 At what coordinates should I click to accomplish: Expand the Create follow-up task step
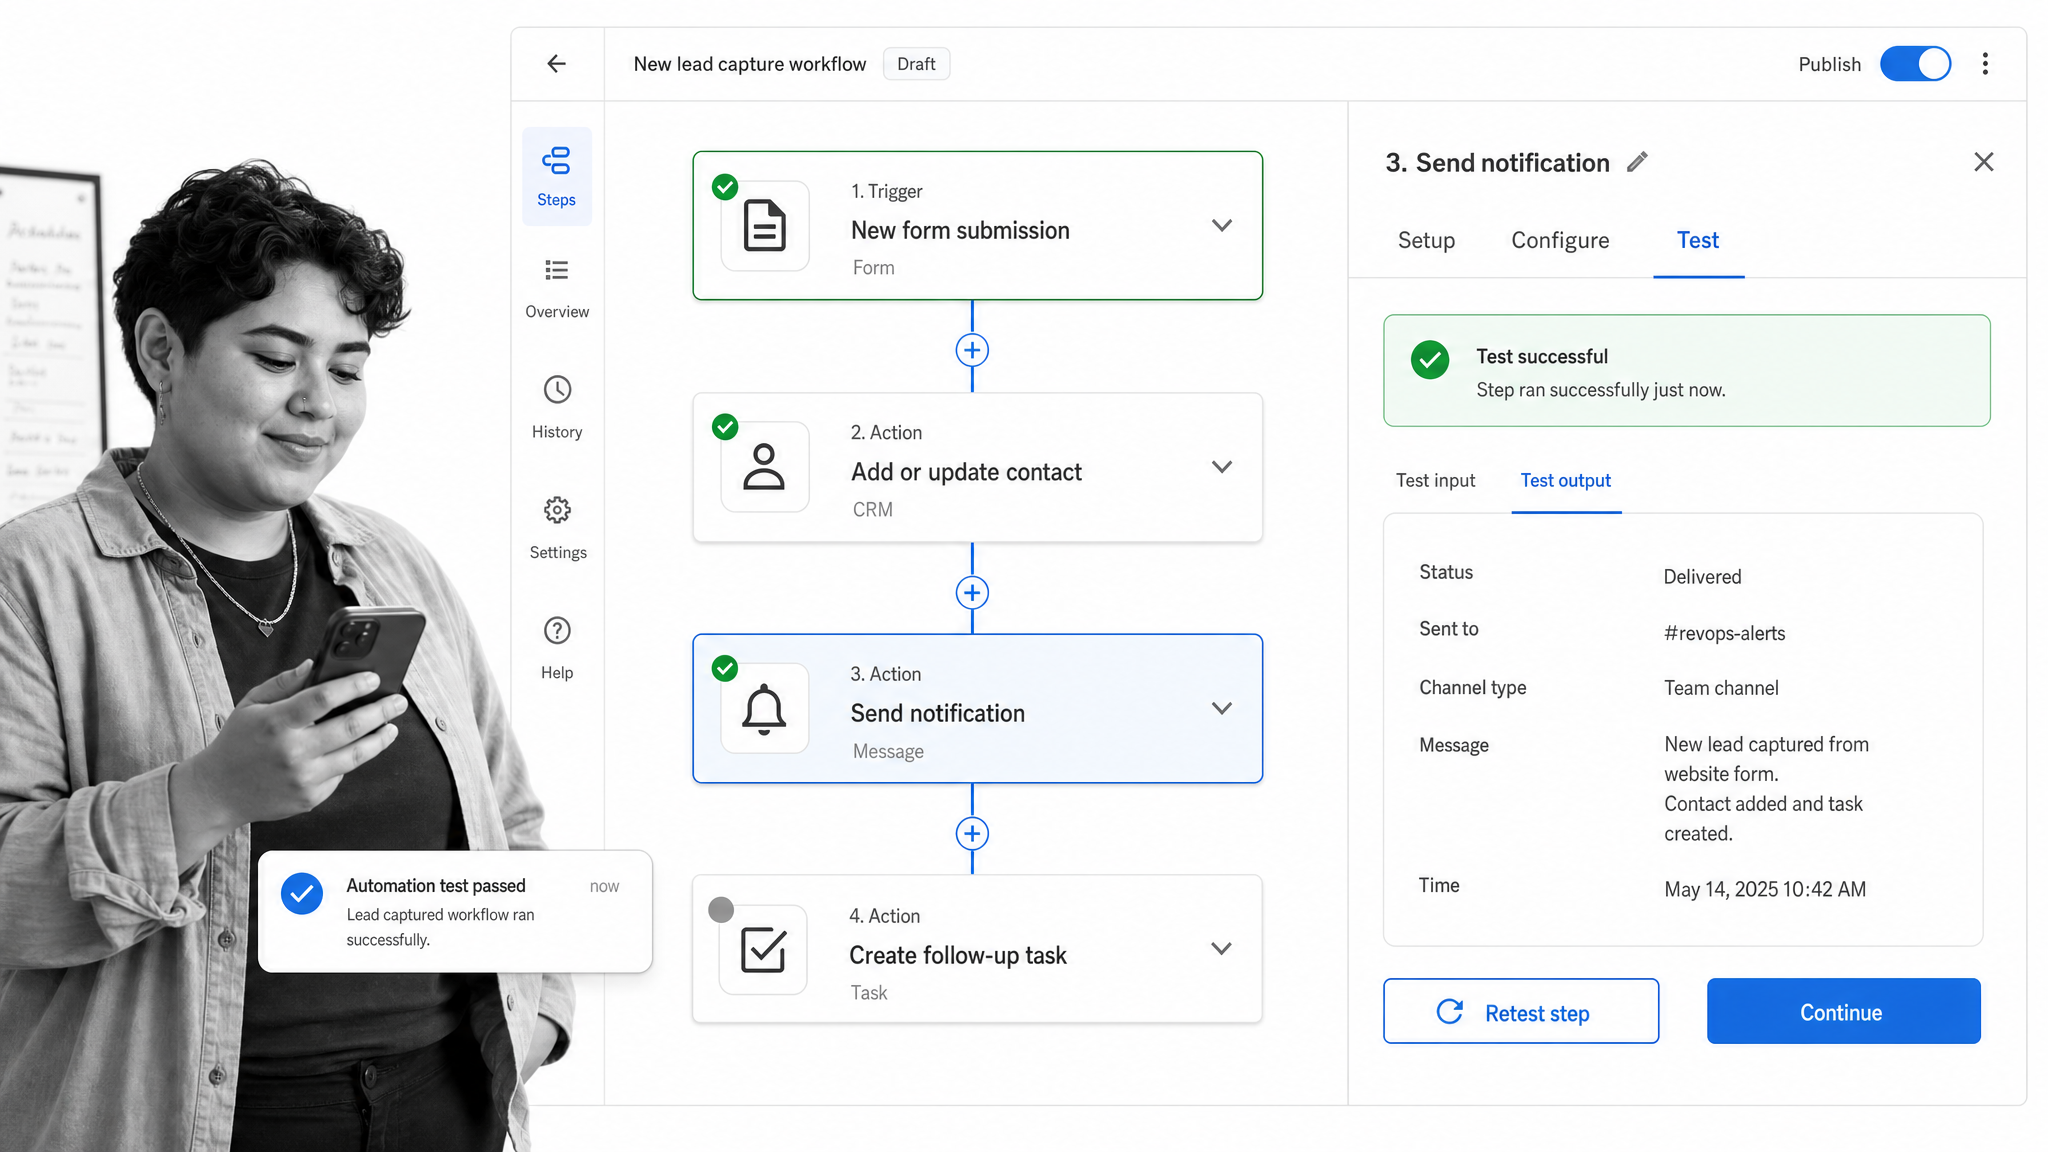pyautogui.click(x=1221, y=949)
